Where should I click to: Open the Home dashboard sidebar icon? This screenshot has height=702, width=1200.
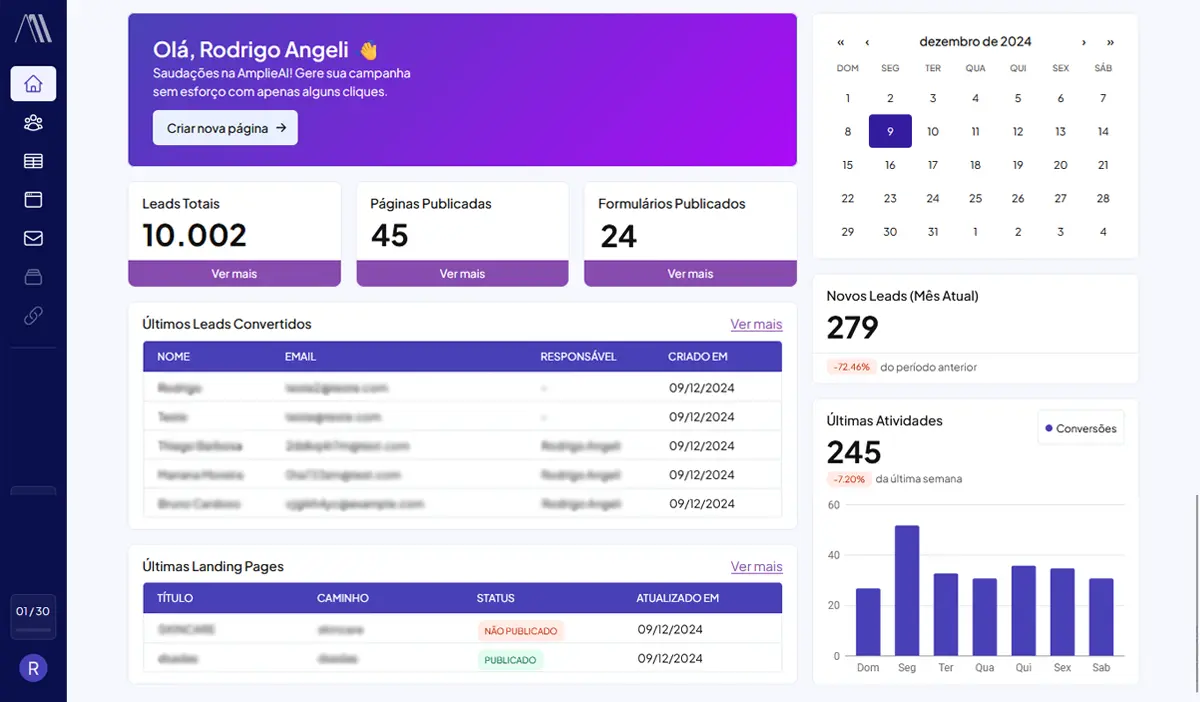(33, 84)
